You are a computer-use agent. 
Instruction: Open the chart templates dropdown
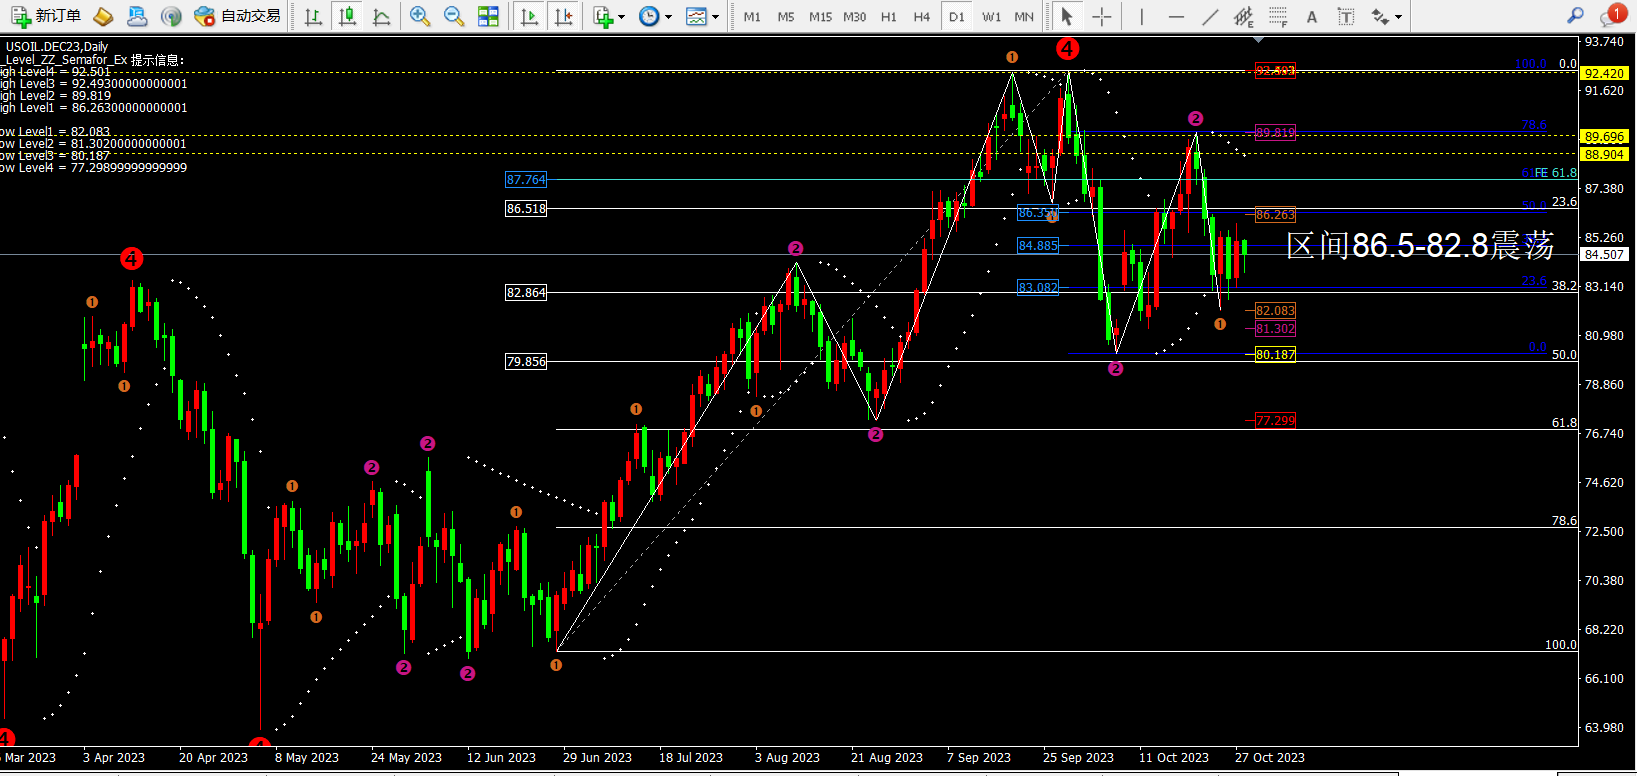point(702,16)
